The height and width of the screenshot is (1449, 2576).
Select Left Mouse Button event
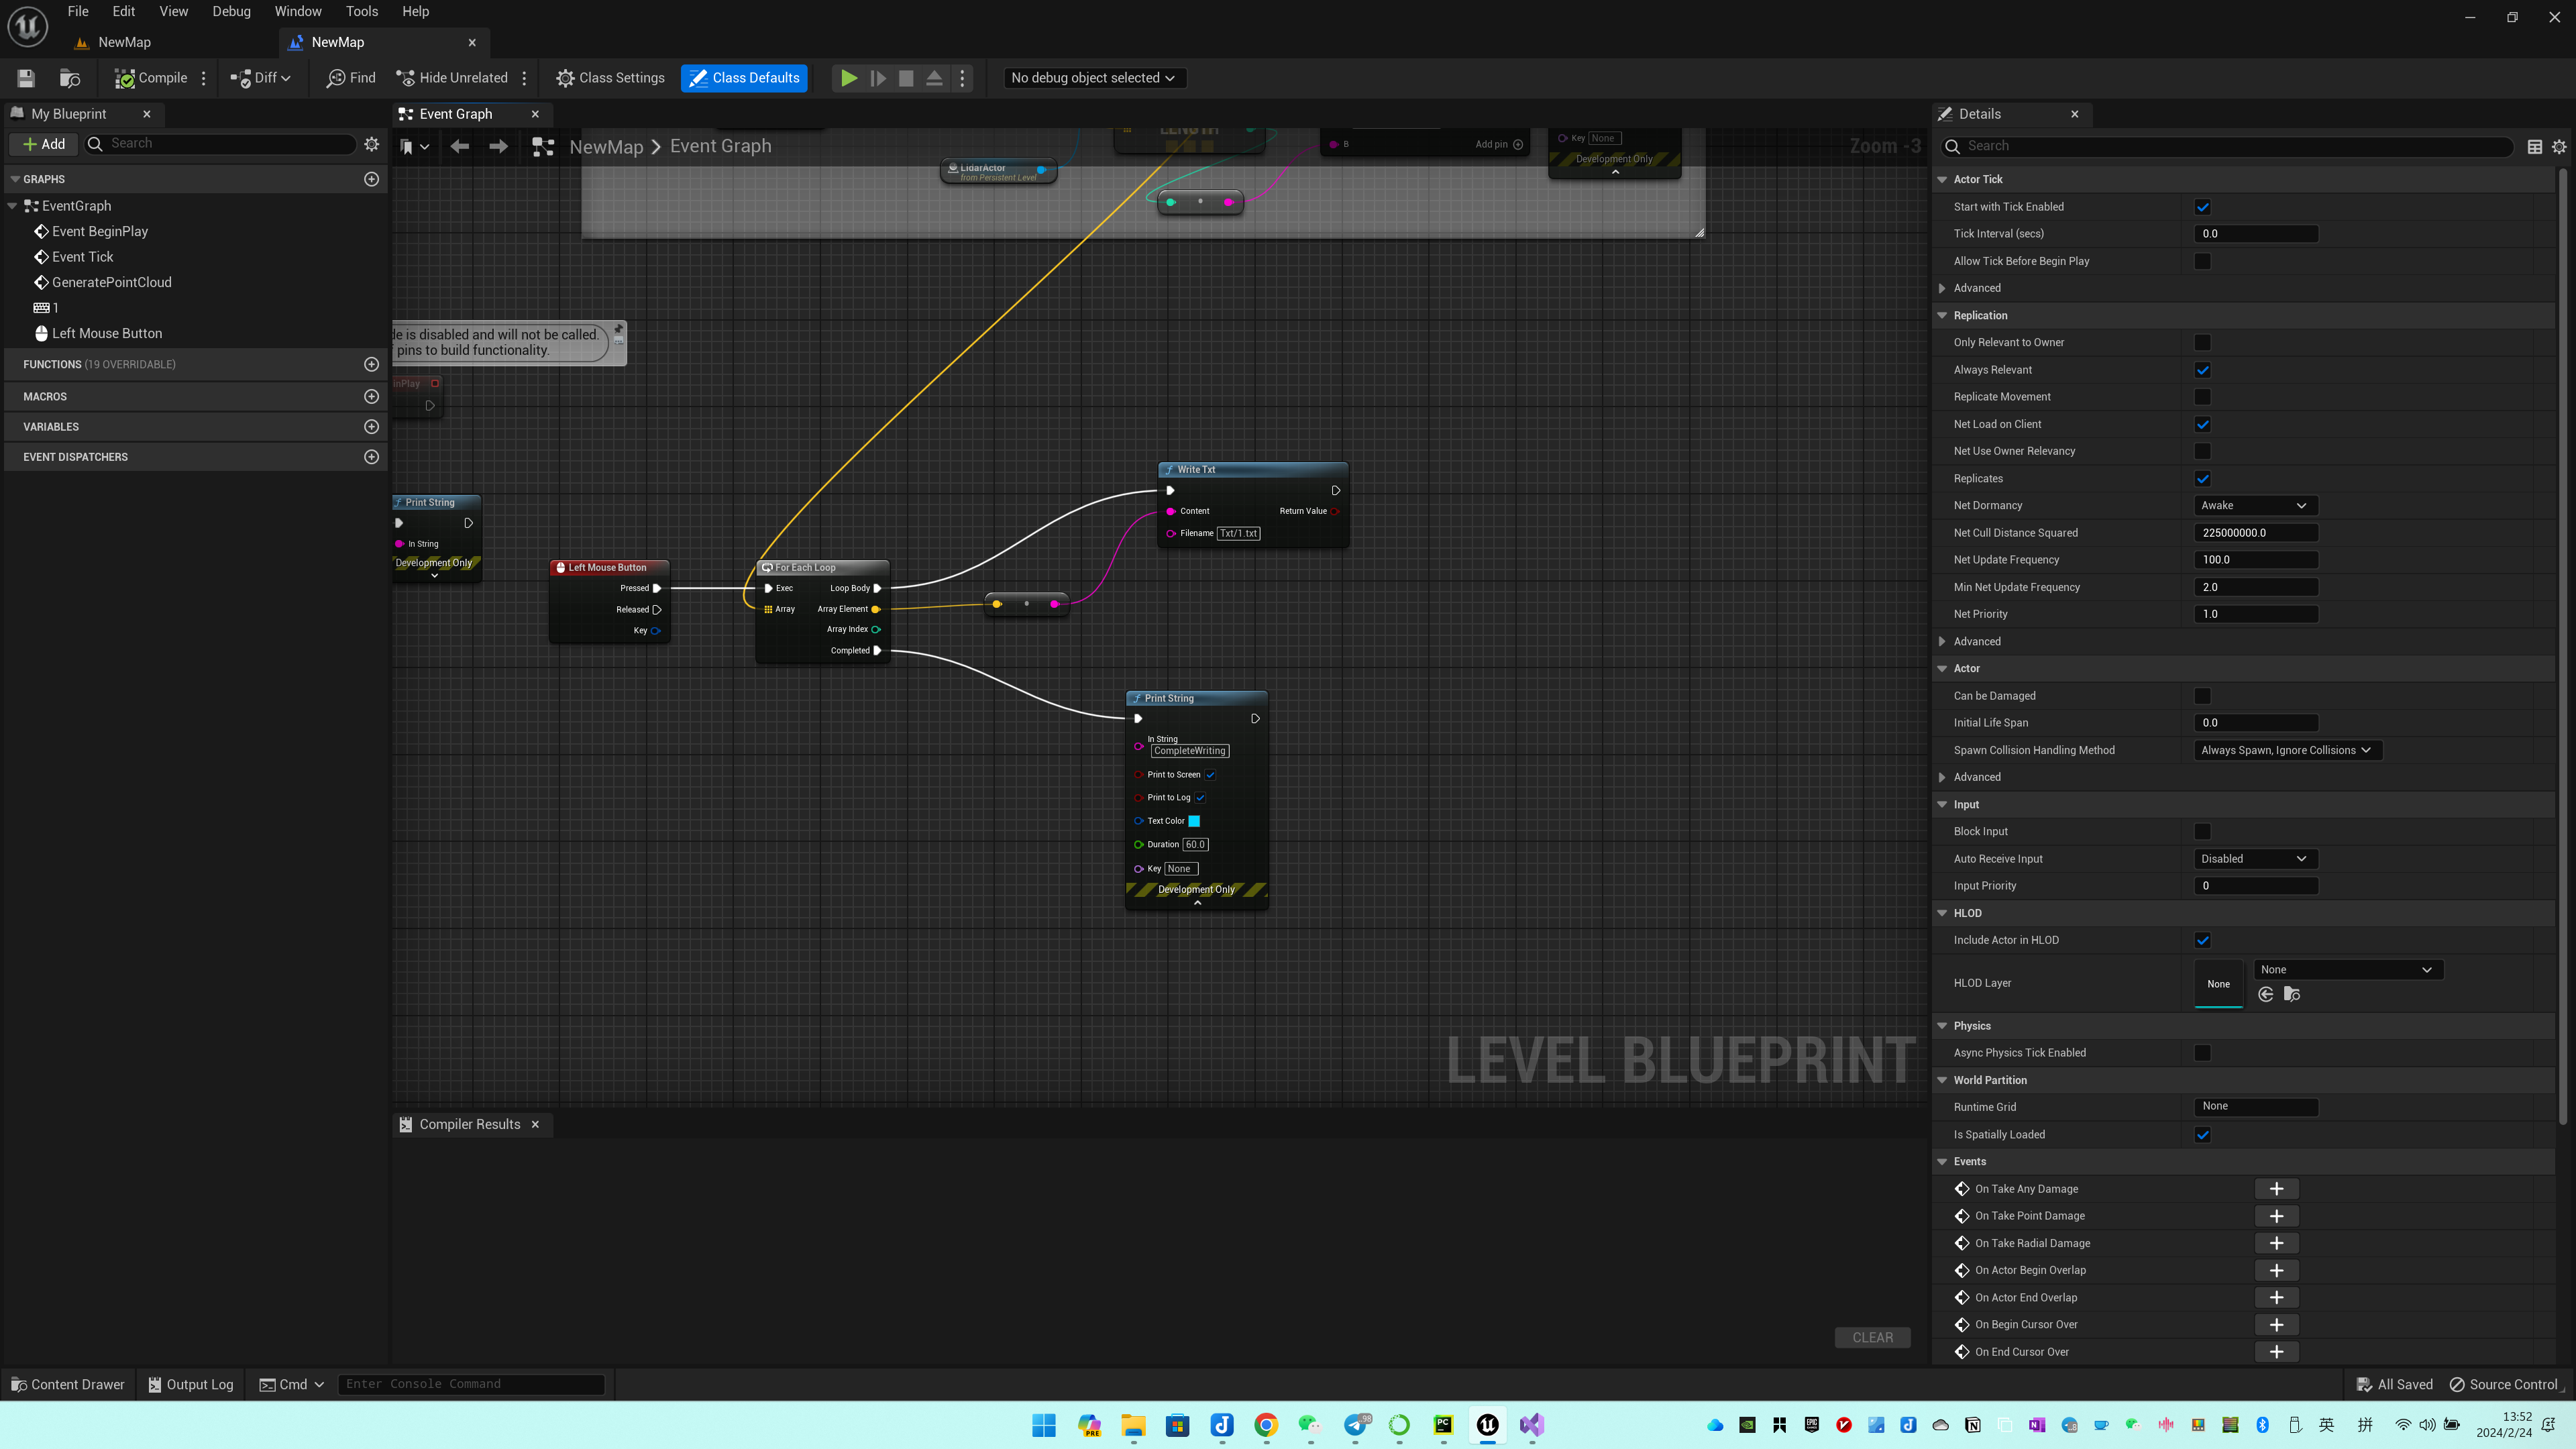[107, 333]
